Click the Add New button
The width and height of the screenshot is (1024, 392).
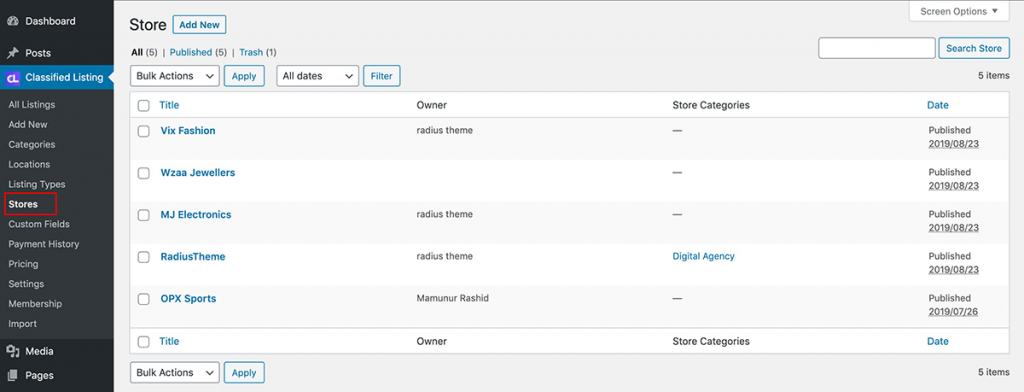click(x=199, y=25)
